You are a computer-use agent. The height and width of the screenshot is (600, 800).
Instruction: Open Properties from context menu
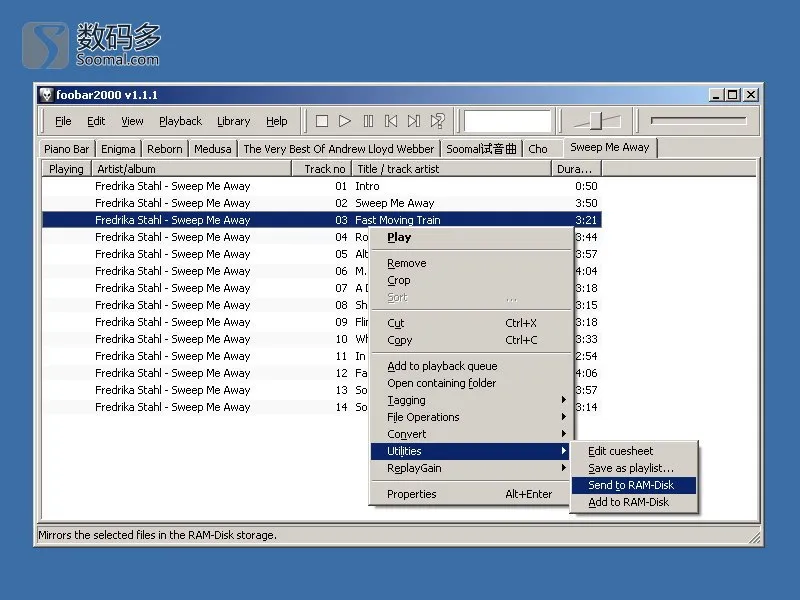(x=469, y=494)
